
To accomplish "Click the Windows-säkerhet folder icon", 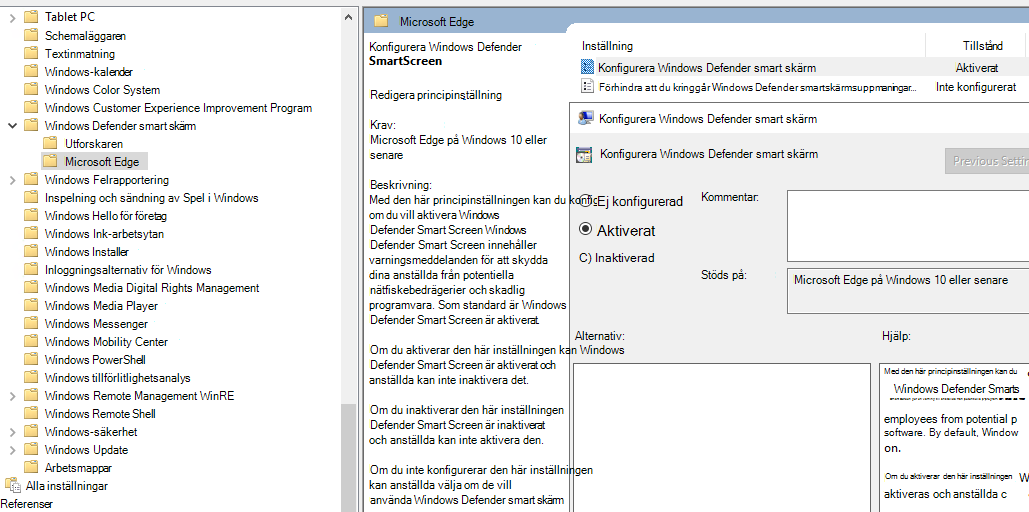I will [x=31, y=431].
